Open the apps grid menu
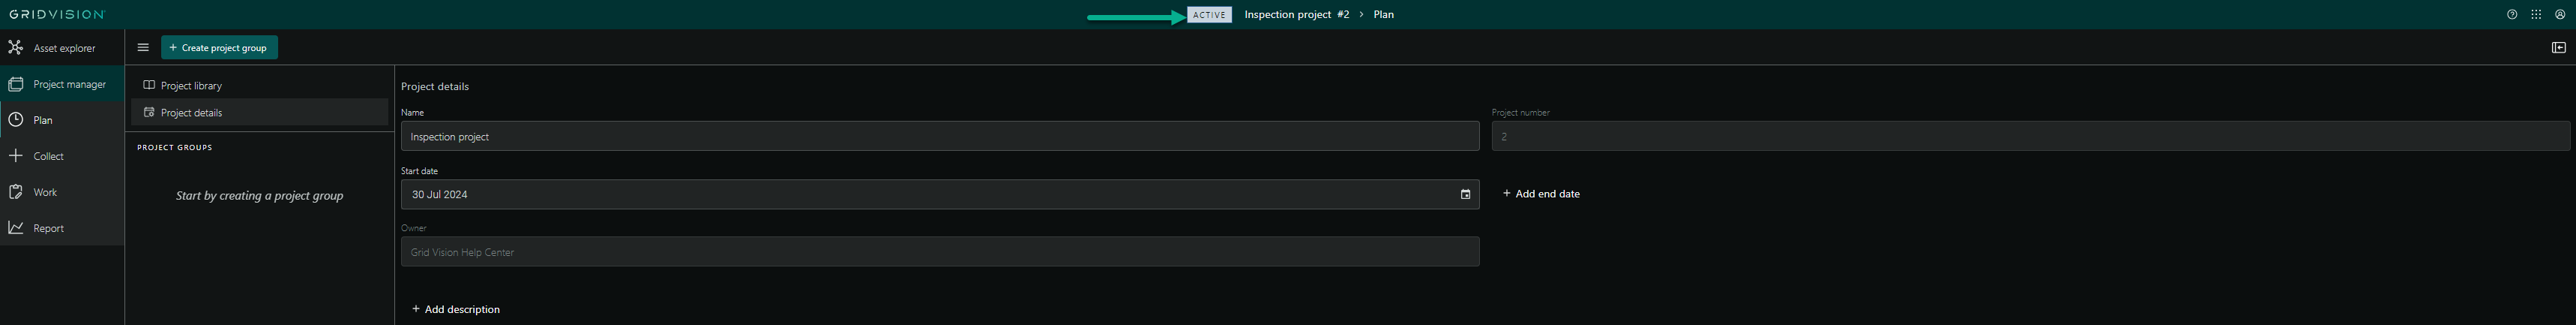Viewport: 2576px width, 325px height. click(2536, 15)
